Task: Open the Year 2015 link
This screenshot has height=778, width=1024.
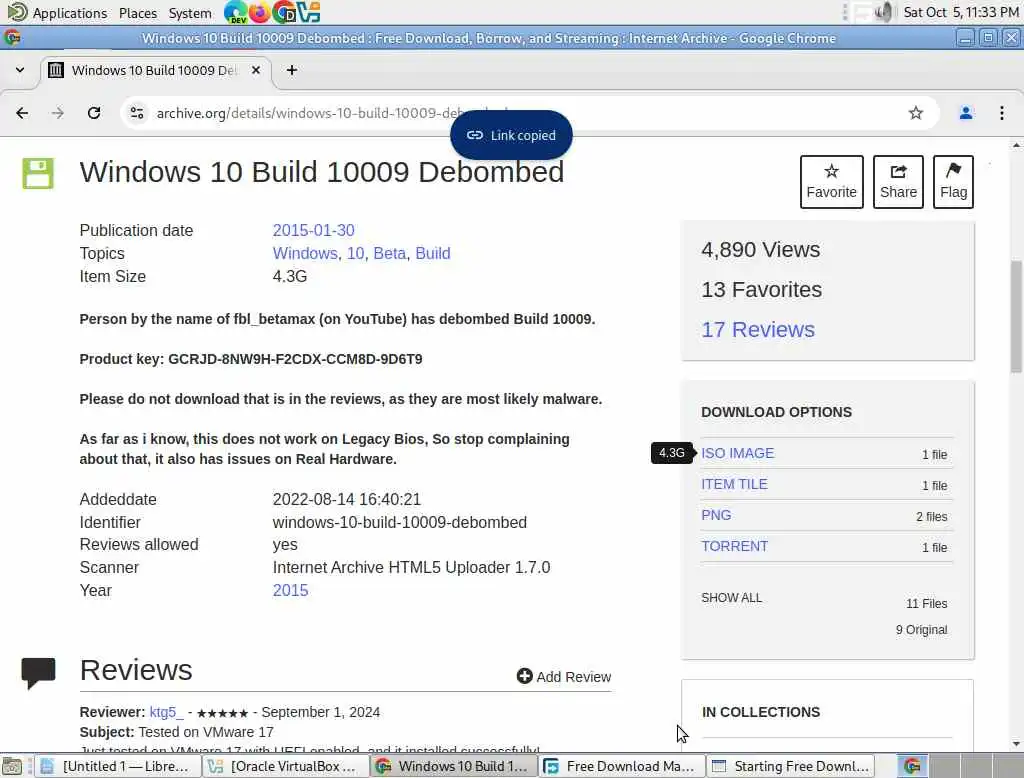Action: 290,591
